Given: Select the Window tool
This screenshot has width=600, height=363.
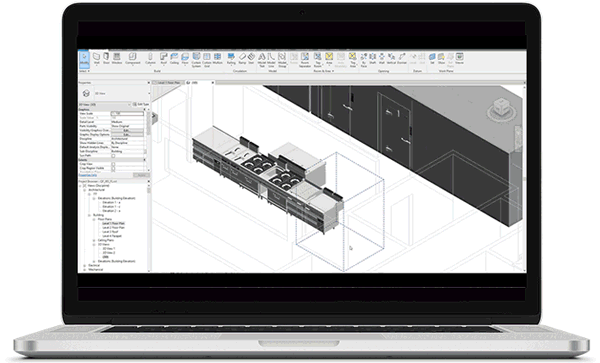Looking at the screenshot, I should (117, 58).
